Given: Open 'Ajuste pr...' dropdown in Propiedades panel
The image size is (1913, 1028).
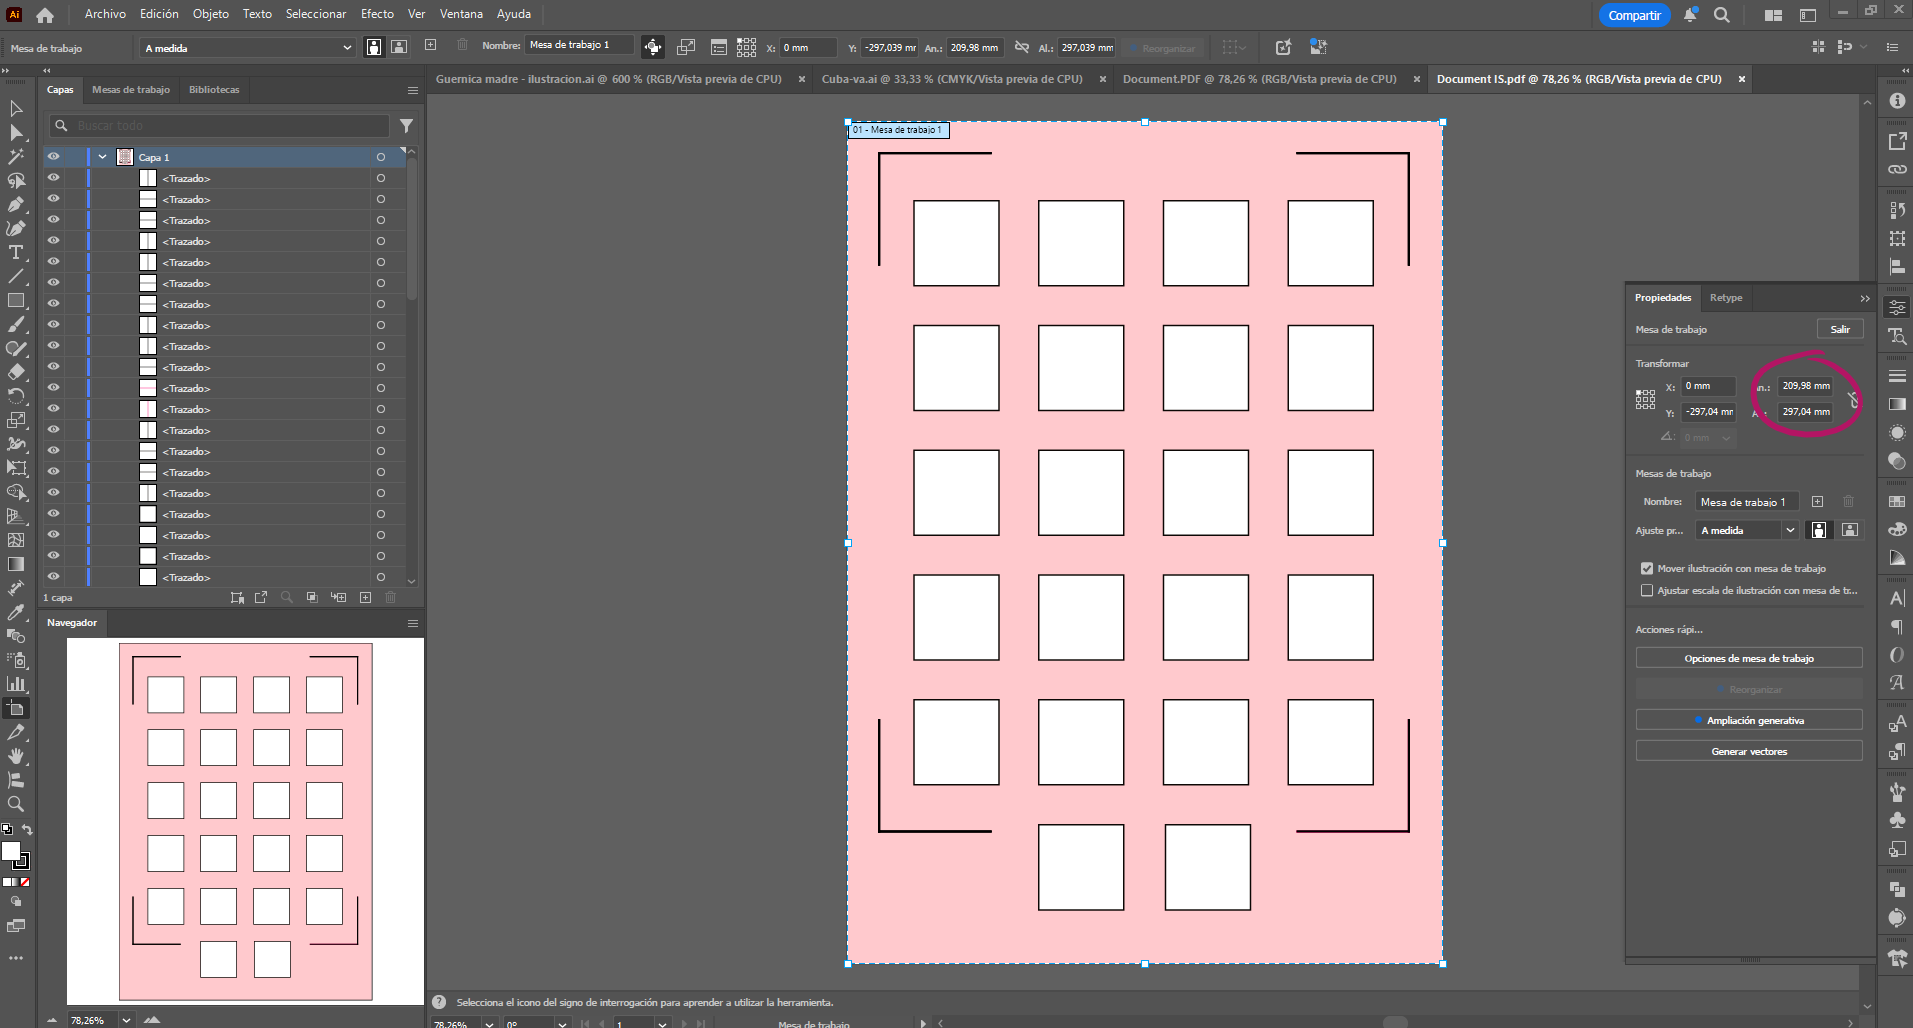Looking at the screenshot, I should click(x=1747, y=530).
